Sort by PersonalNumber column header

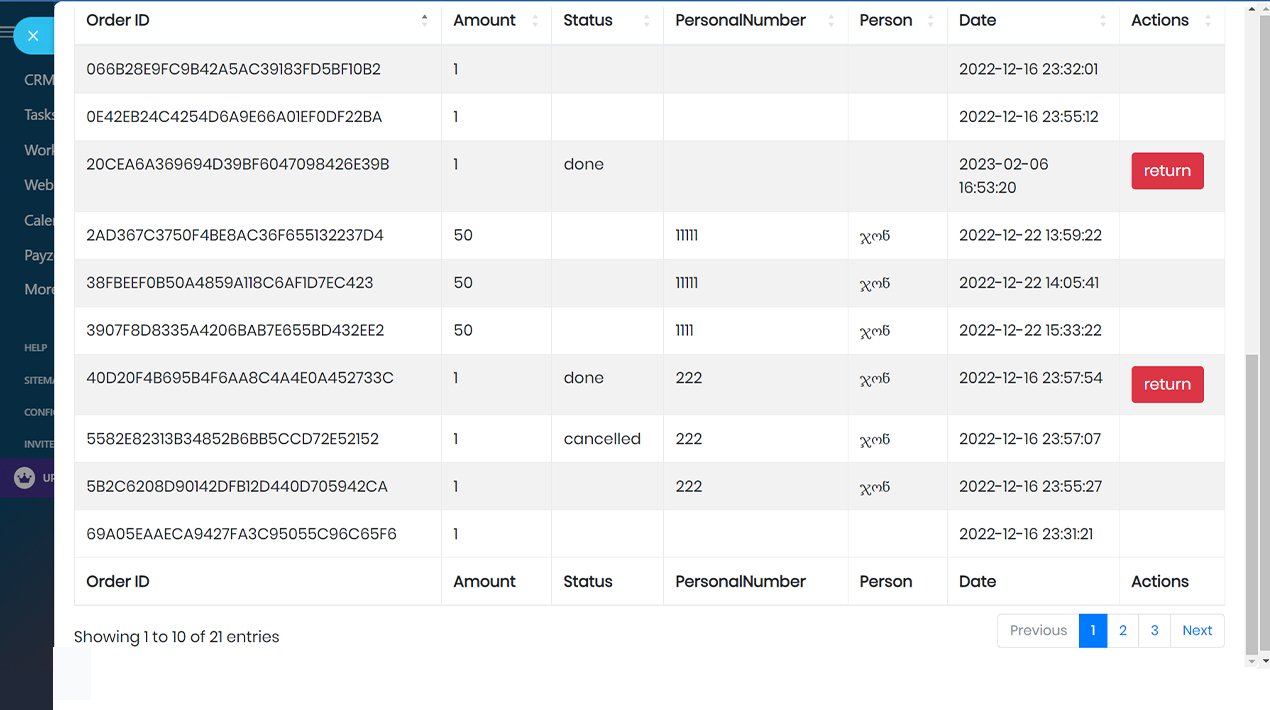[740, 20]
